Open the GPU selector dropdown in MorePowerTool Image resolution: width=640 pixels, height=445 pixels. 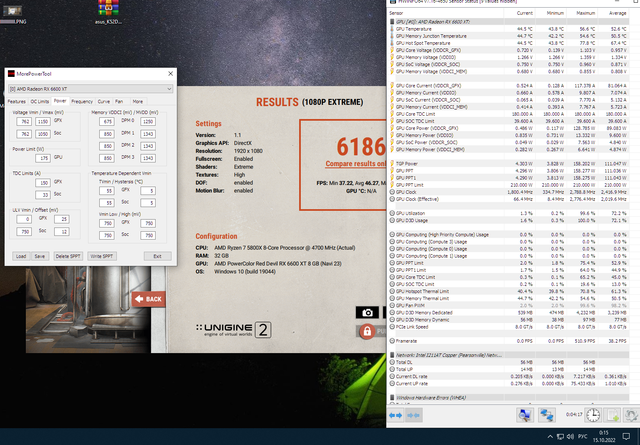point(90,89)
